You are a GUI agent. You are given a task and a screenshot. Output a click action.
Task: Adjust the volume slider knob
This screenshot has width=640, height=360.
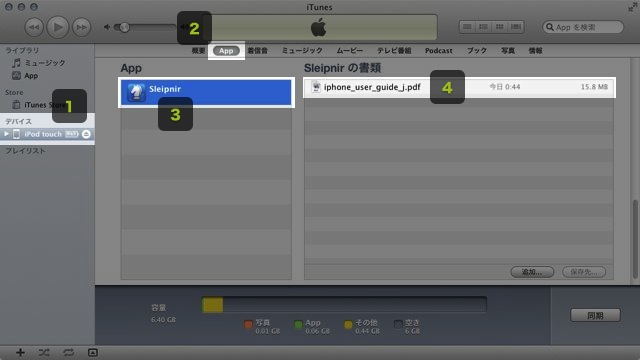(x=124, y=27)
